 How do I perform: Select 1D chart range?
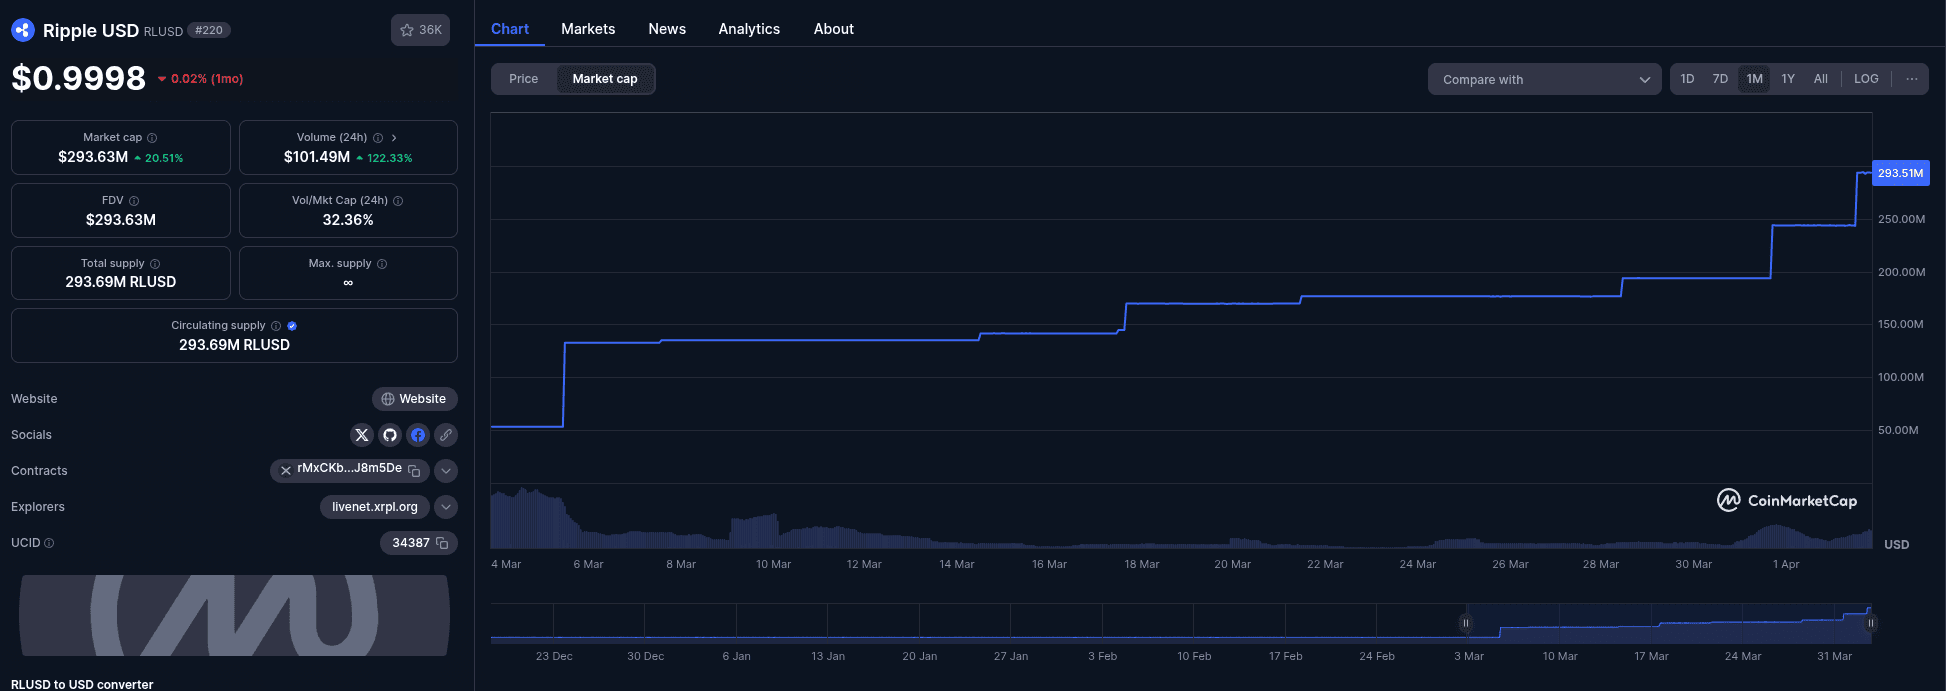point(1687,79)
